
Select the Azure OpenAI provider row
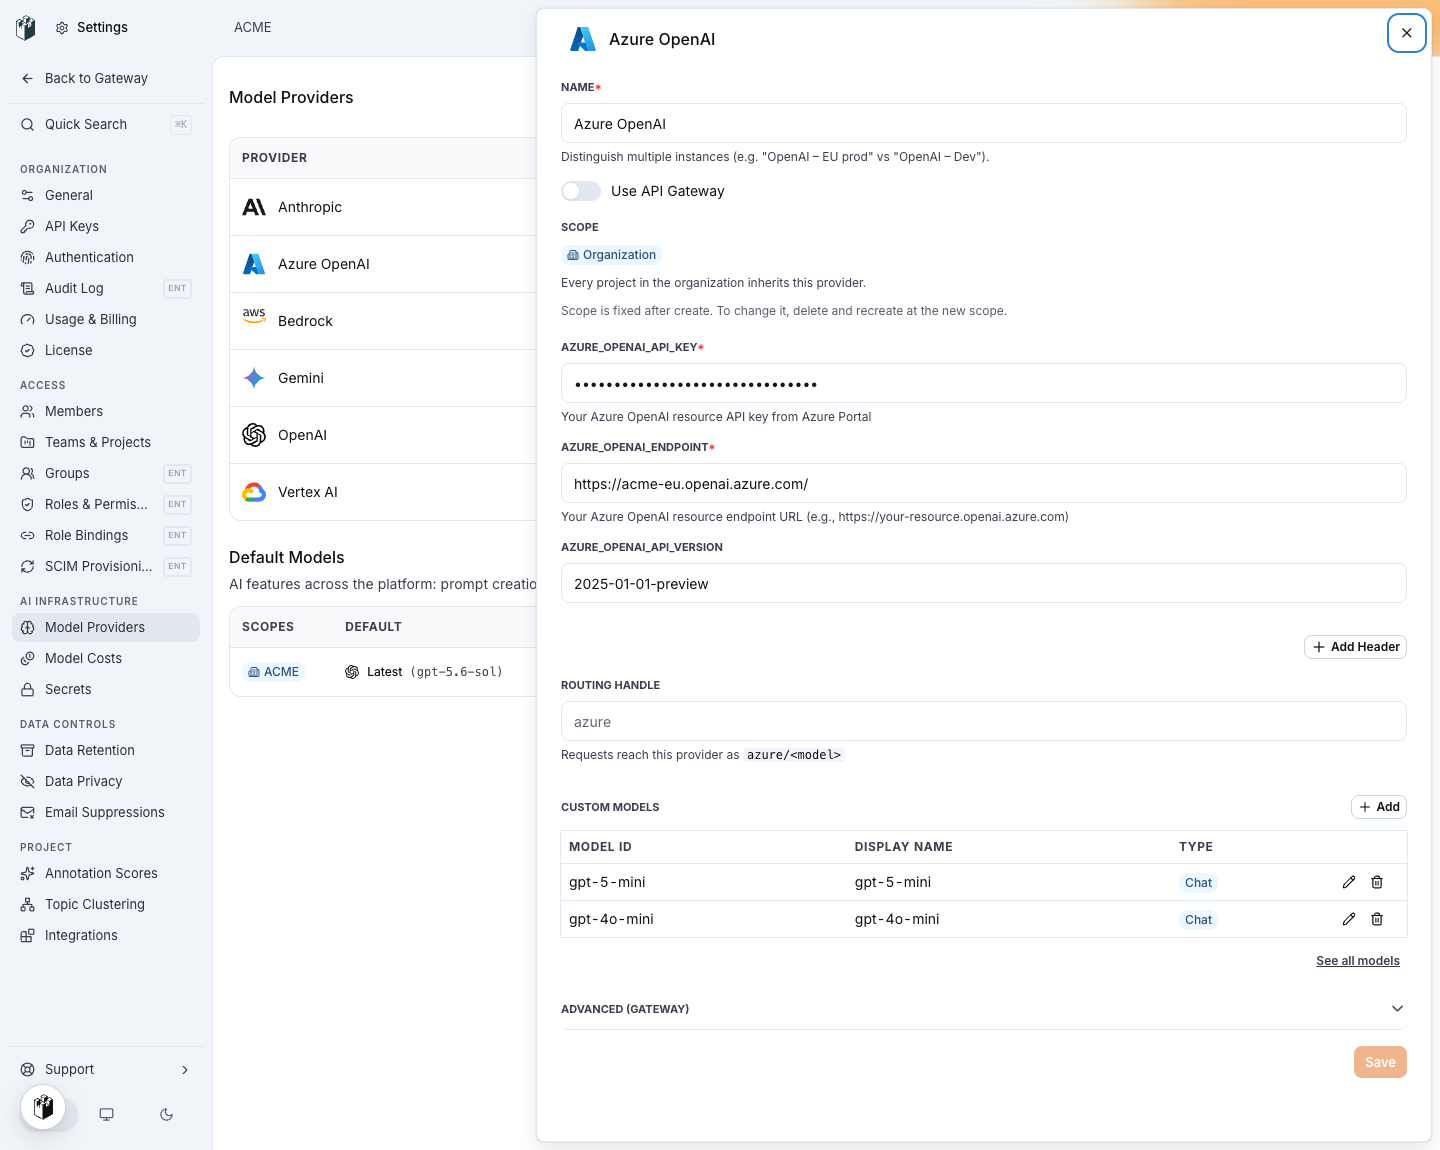384,264
